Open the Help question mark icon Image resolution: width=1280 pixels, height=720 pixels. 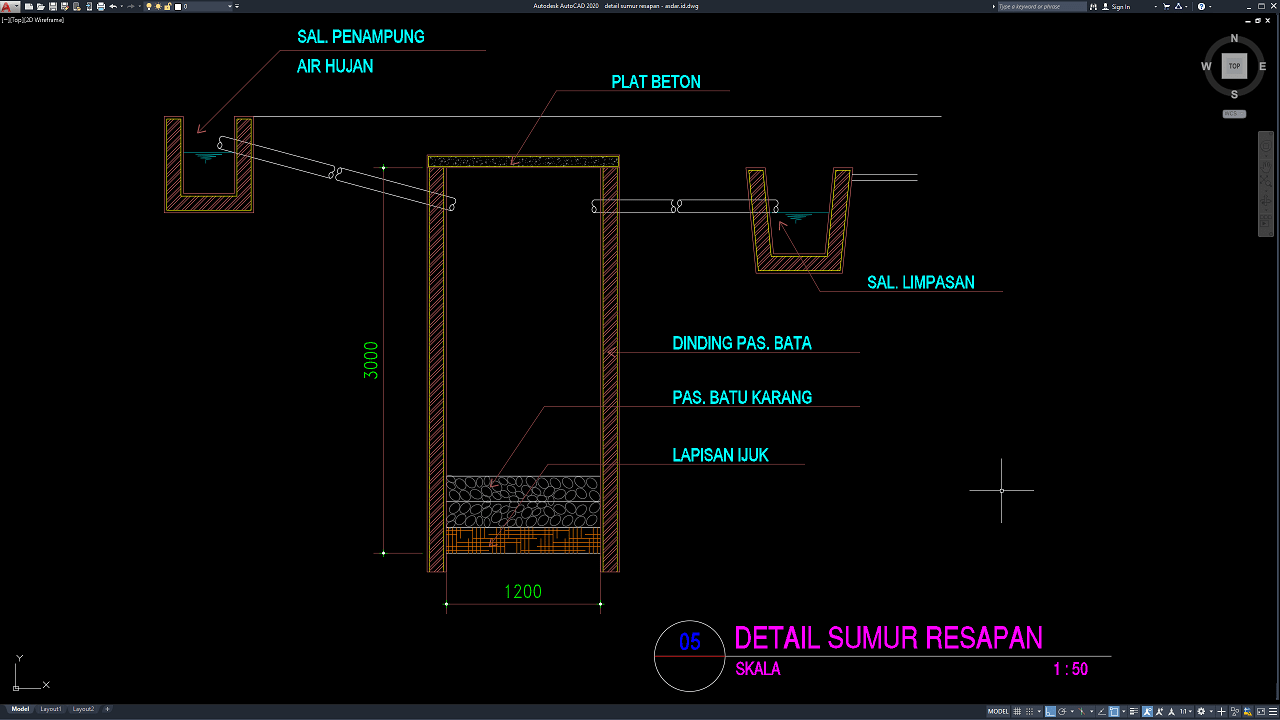(1201, 6)
